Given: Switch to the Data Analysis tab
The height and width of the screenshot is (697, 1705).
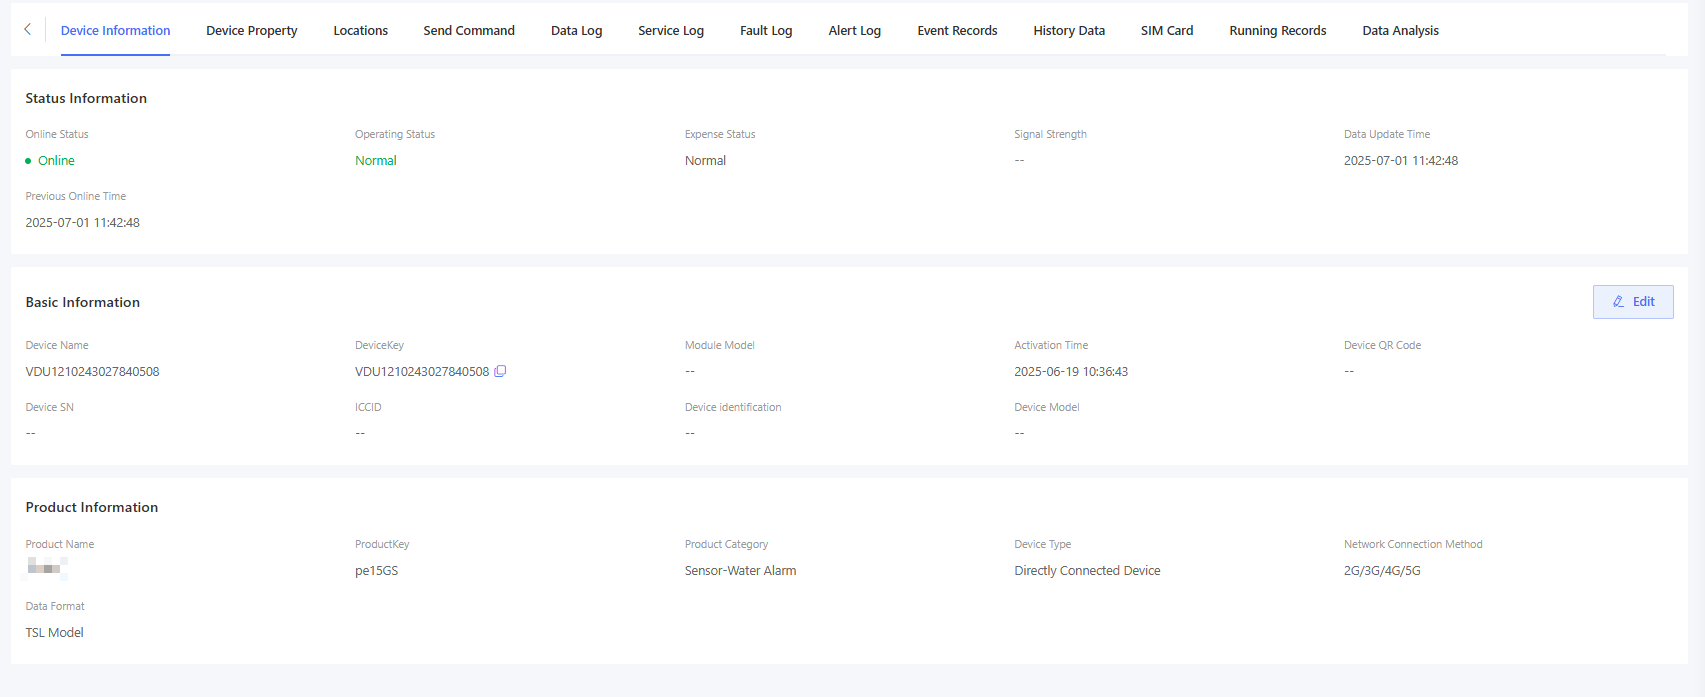Looking at the screenshot, I should [1400, 31].
